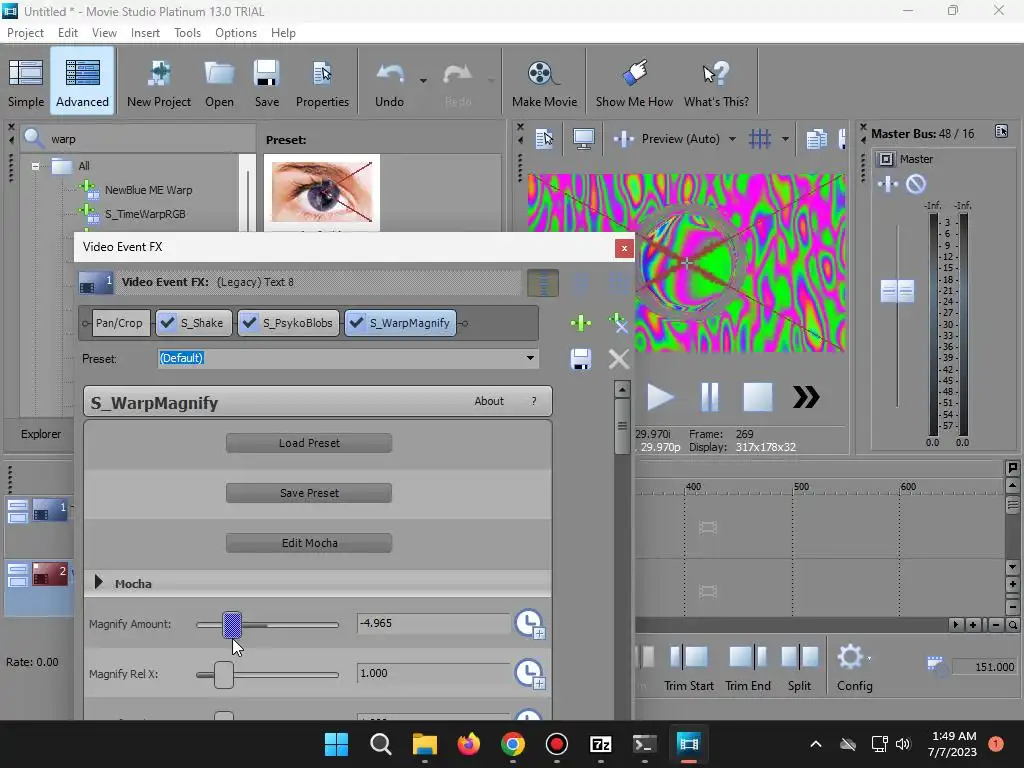Click the Magnify Rel X slider handle
Viewport: 1024px width, 768px height.
[x=223, y=675]
